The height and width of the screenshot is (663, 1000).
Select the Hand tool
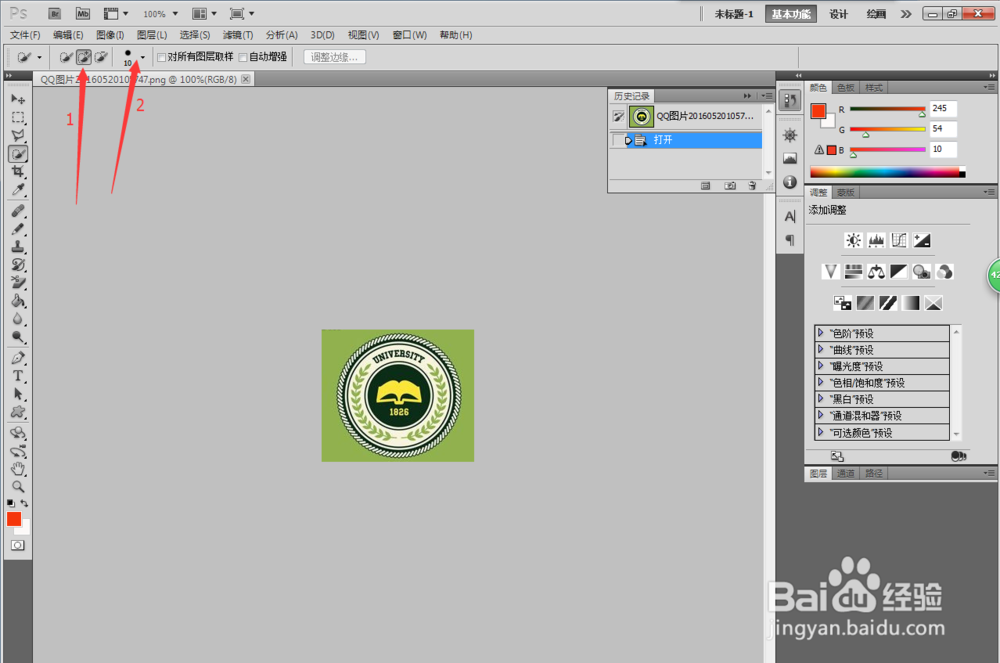tap(18, 469)
